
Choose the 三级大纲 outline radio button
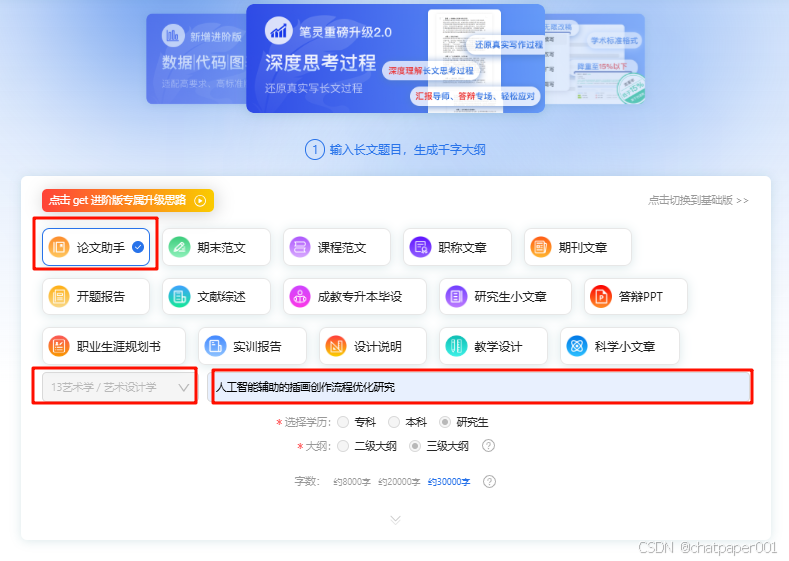tap(415, 446)
